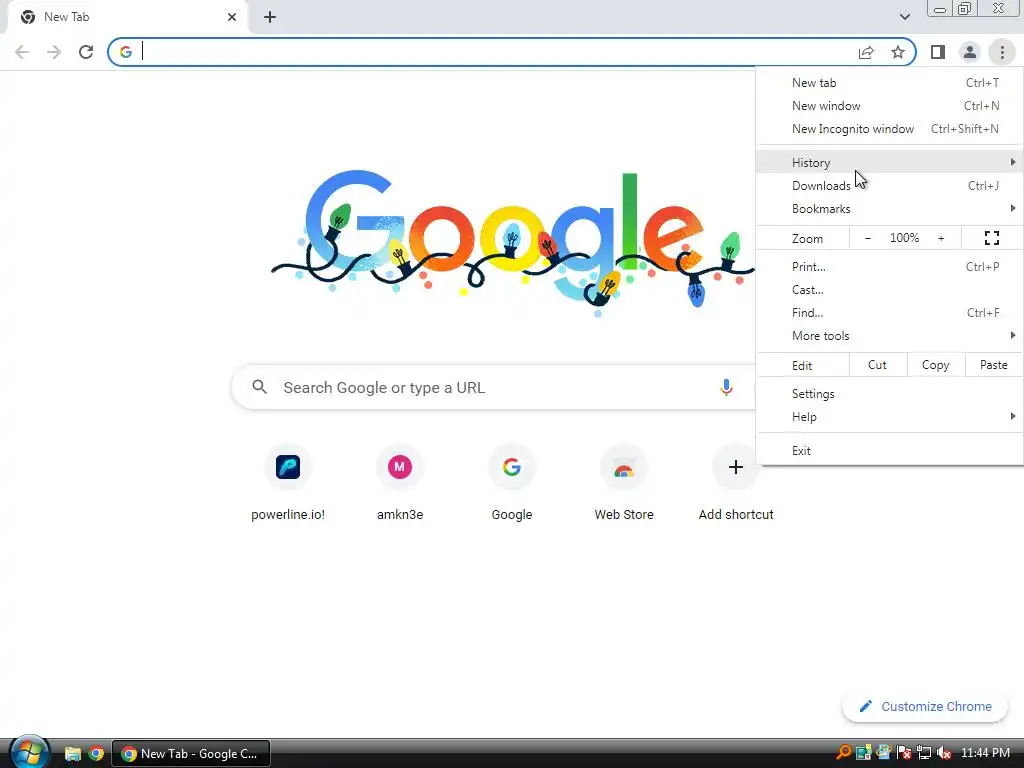Image resolution: width=1024 pixels, height=768 pixels.
Task: Open the profile avatar button
Action: pyautogui.click(x=970, y=52)
